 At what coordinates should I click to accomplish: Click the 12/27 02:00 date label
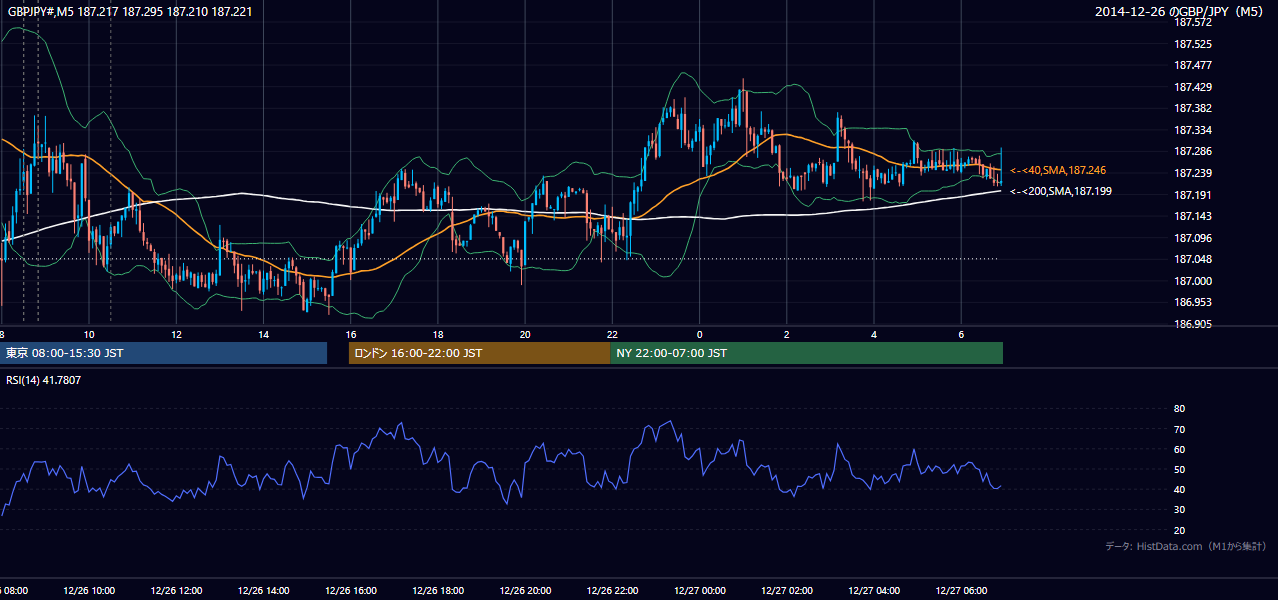pos(787,591)
